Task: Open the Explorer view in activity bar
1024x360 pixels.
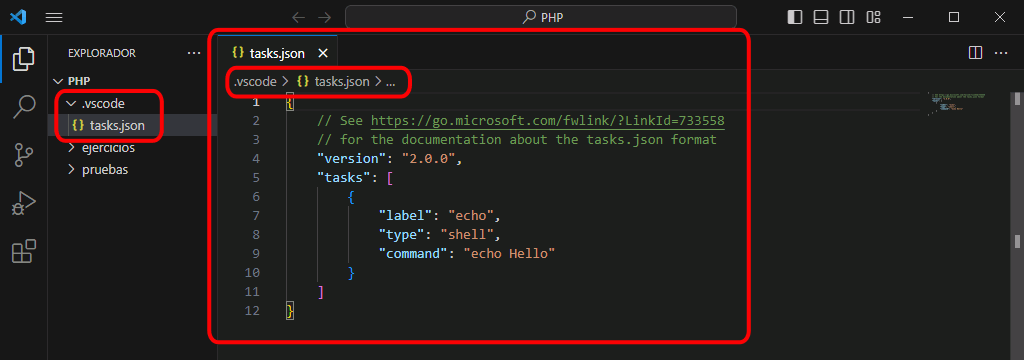Action: coord(24,59)
